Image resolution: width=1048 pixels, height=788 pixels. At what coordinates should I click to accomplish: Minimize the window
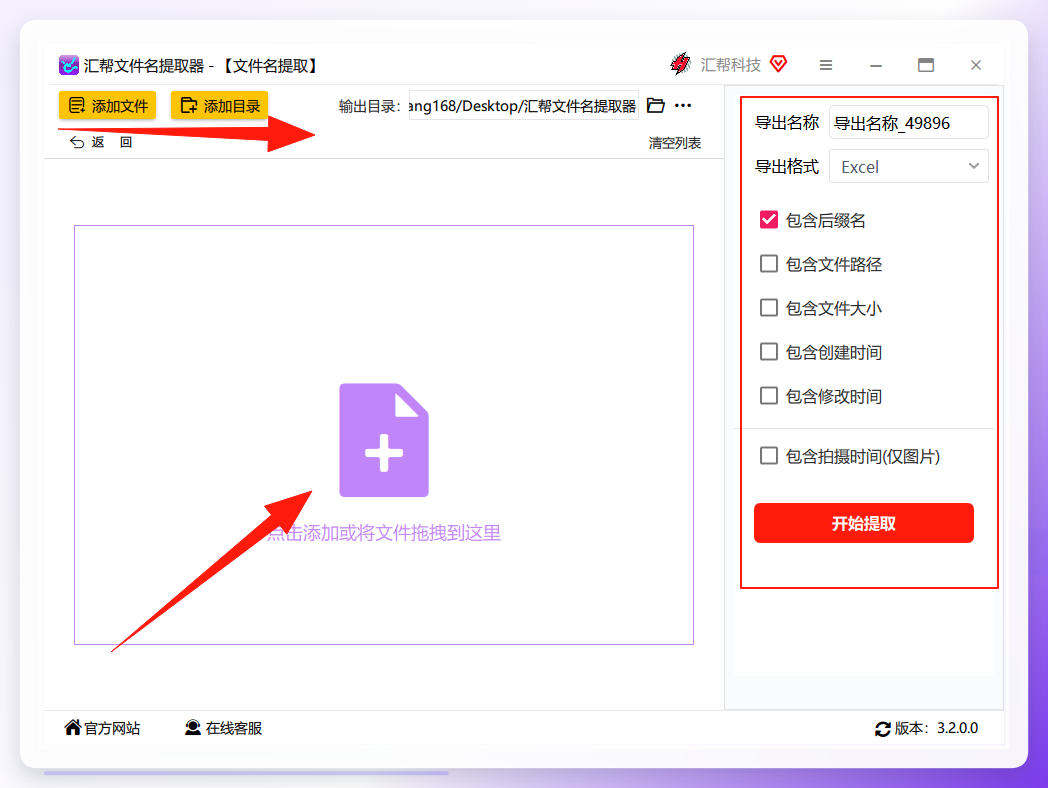tap(876, 65)
